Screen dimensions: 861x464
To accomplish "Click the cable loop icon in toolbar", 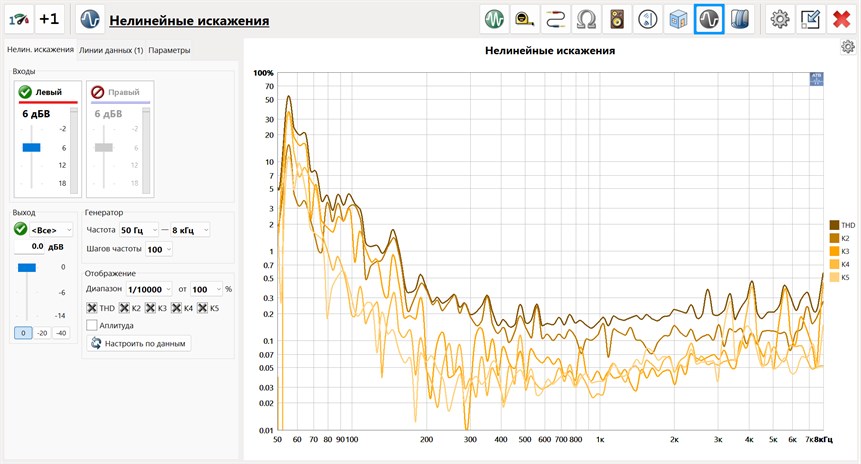I will pos(555,19).
